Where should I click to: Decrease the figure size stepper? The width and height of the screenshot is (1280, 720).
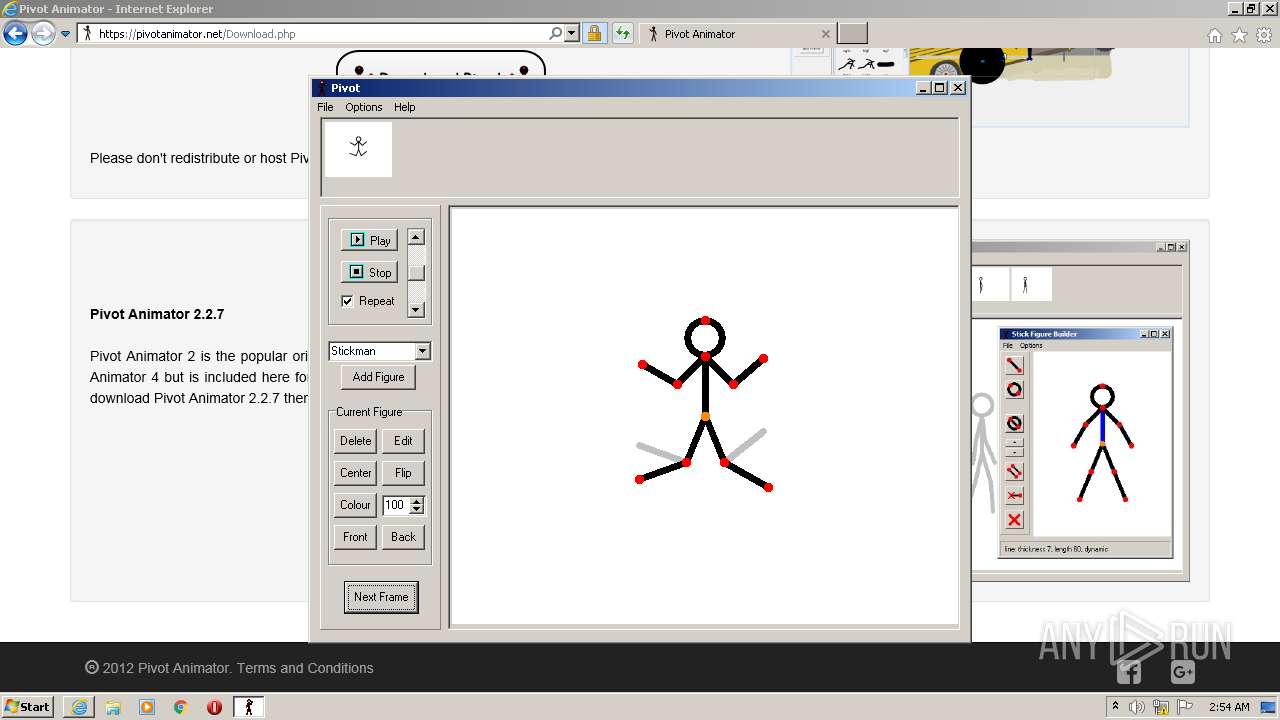coord(417,510)
